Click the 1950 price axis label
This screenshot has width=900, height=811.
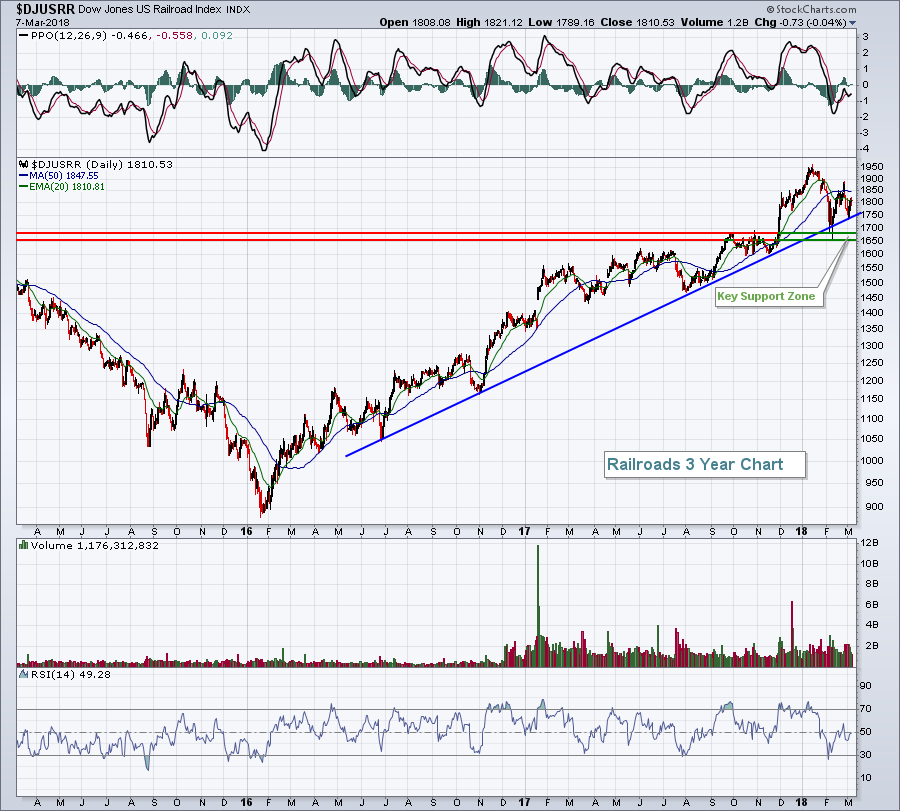pos(872,166)
